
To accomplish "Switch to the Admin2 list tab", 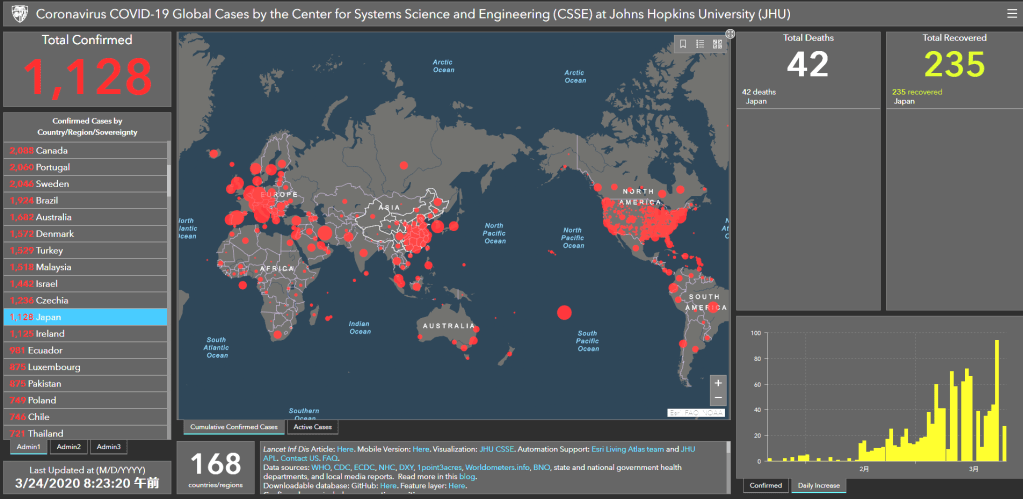I will click(x=69, y=447).
